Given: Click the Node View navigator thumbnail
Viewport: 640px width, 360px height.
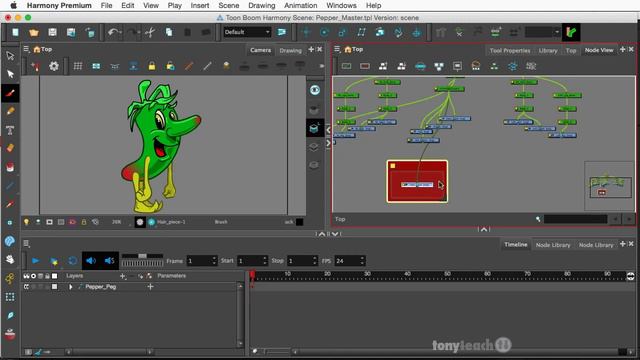Looking at the screenshot, I should point(609,186).
